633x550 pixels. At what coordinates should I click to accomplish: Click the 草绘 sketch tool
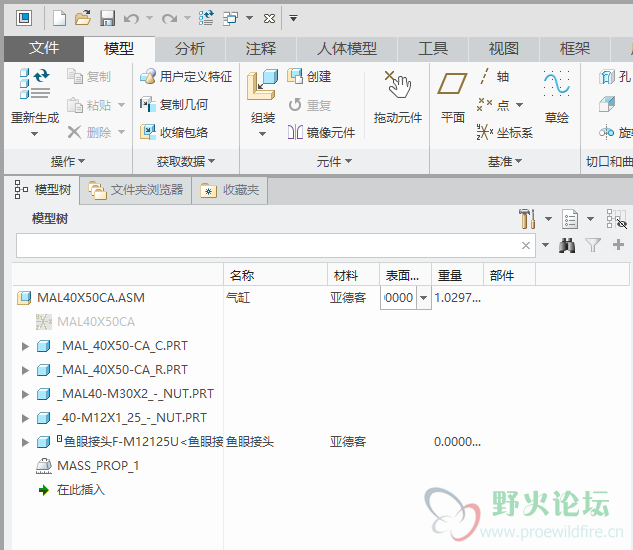pos(557,97)
